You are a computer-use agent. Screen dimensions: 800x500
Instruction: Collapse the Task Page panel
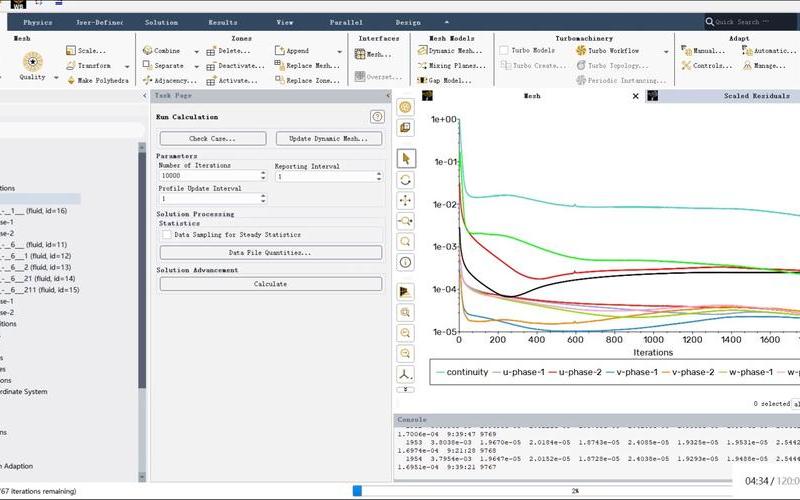[388, 95]
